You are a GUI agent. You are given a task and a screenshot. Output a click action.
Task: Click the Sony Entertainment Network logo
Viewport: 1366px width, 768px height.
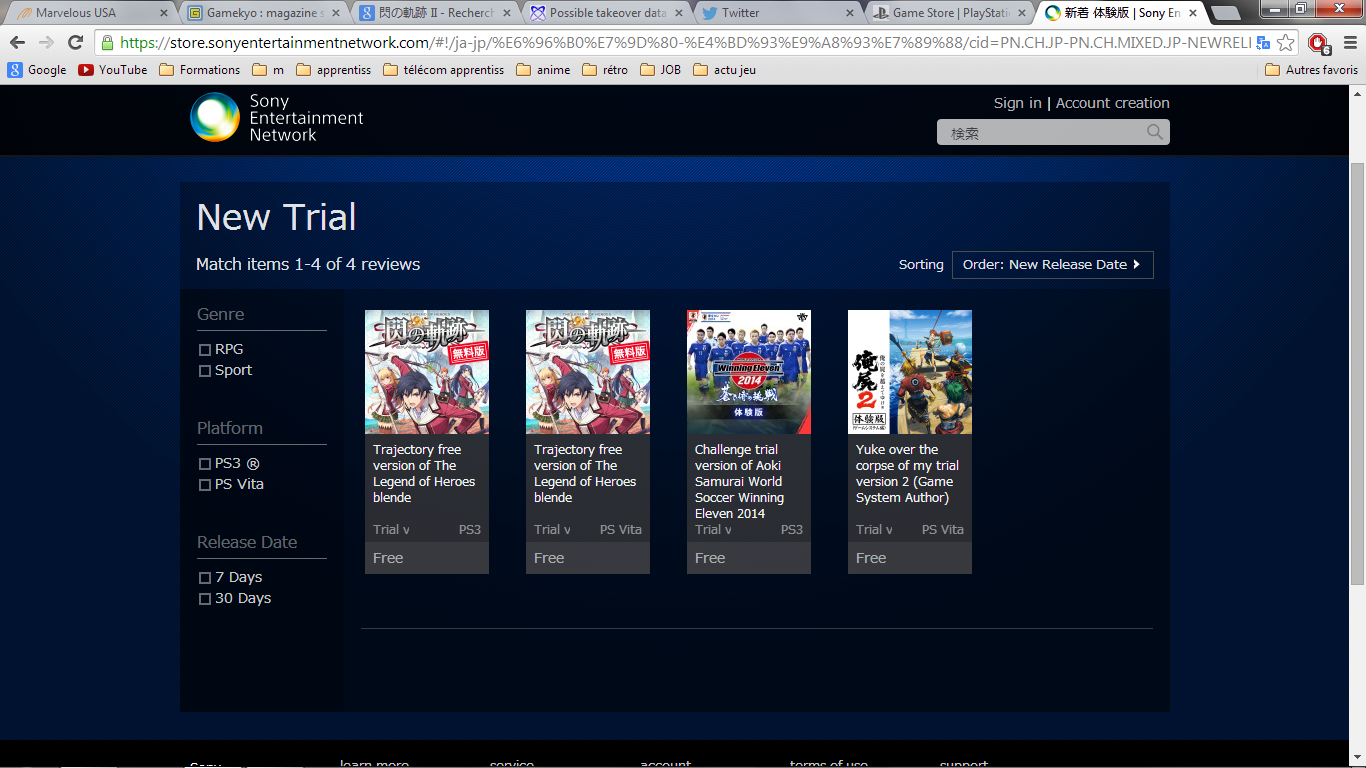click(277, 118)
